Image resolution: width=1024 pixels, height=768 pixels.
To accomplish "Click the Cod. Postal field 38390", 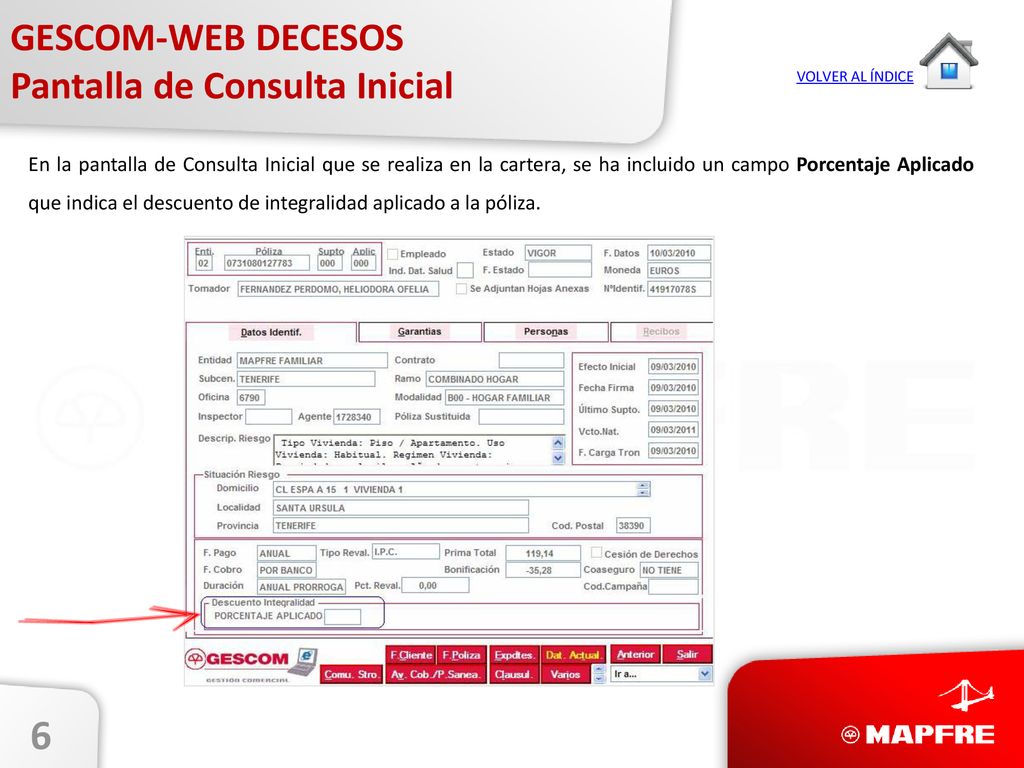I will (x=633, y=525).
